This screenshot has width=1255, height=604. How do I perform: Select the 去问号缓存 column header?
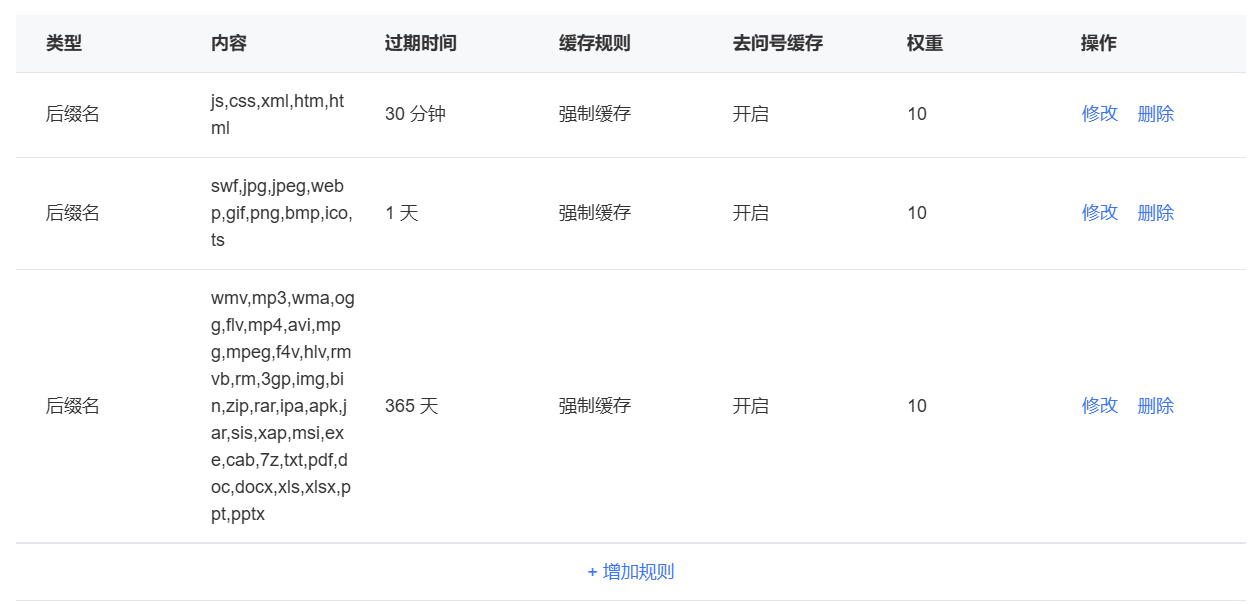(778, 43)
